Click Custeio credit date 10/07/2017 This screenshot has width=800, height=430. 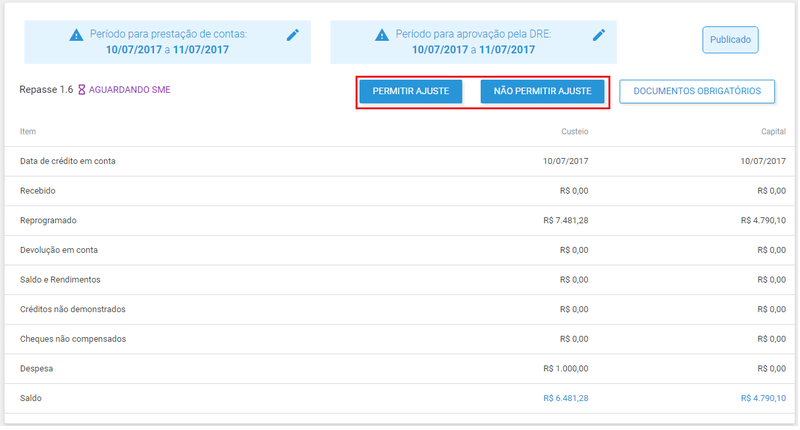click(x=566, y=161)
